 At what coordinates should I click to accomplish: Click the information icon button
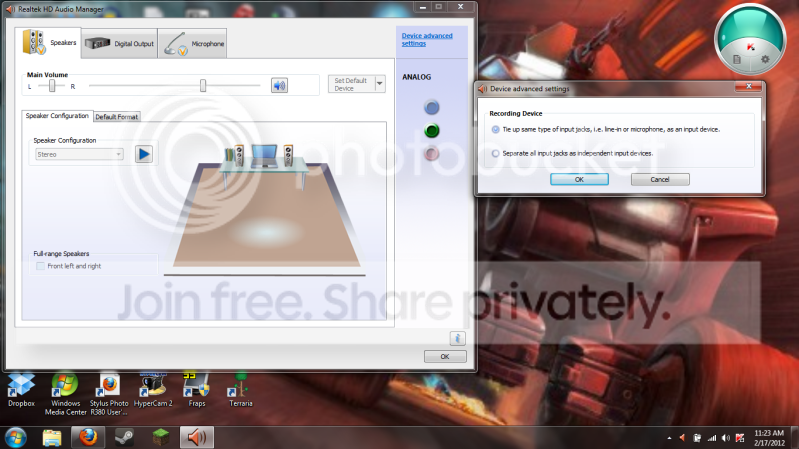458,338
